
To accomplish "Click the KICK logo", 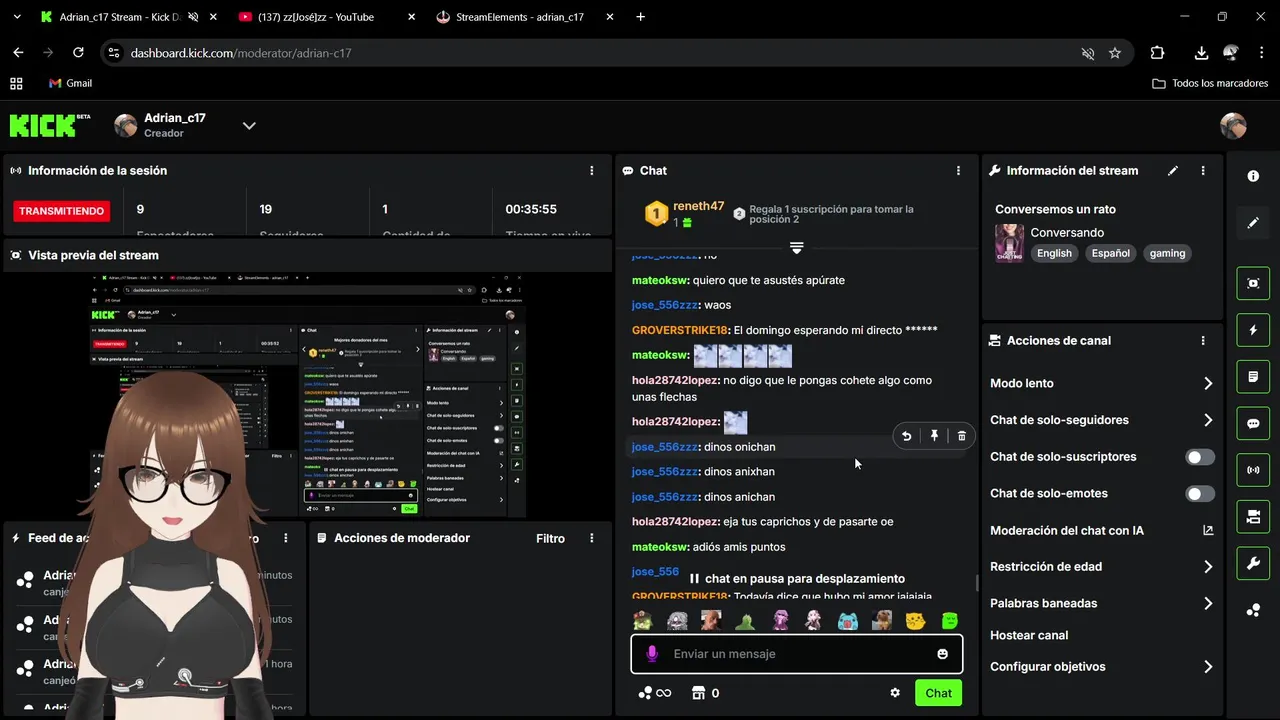I will (x=49, y=125).
